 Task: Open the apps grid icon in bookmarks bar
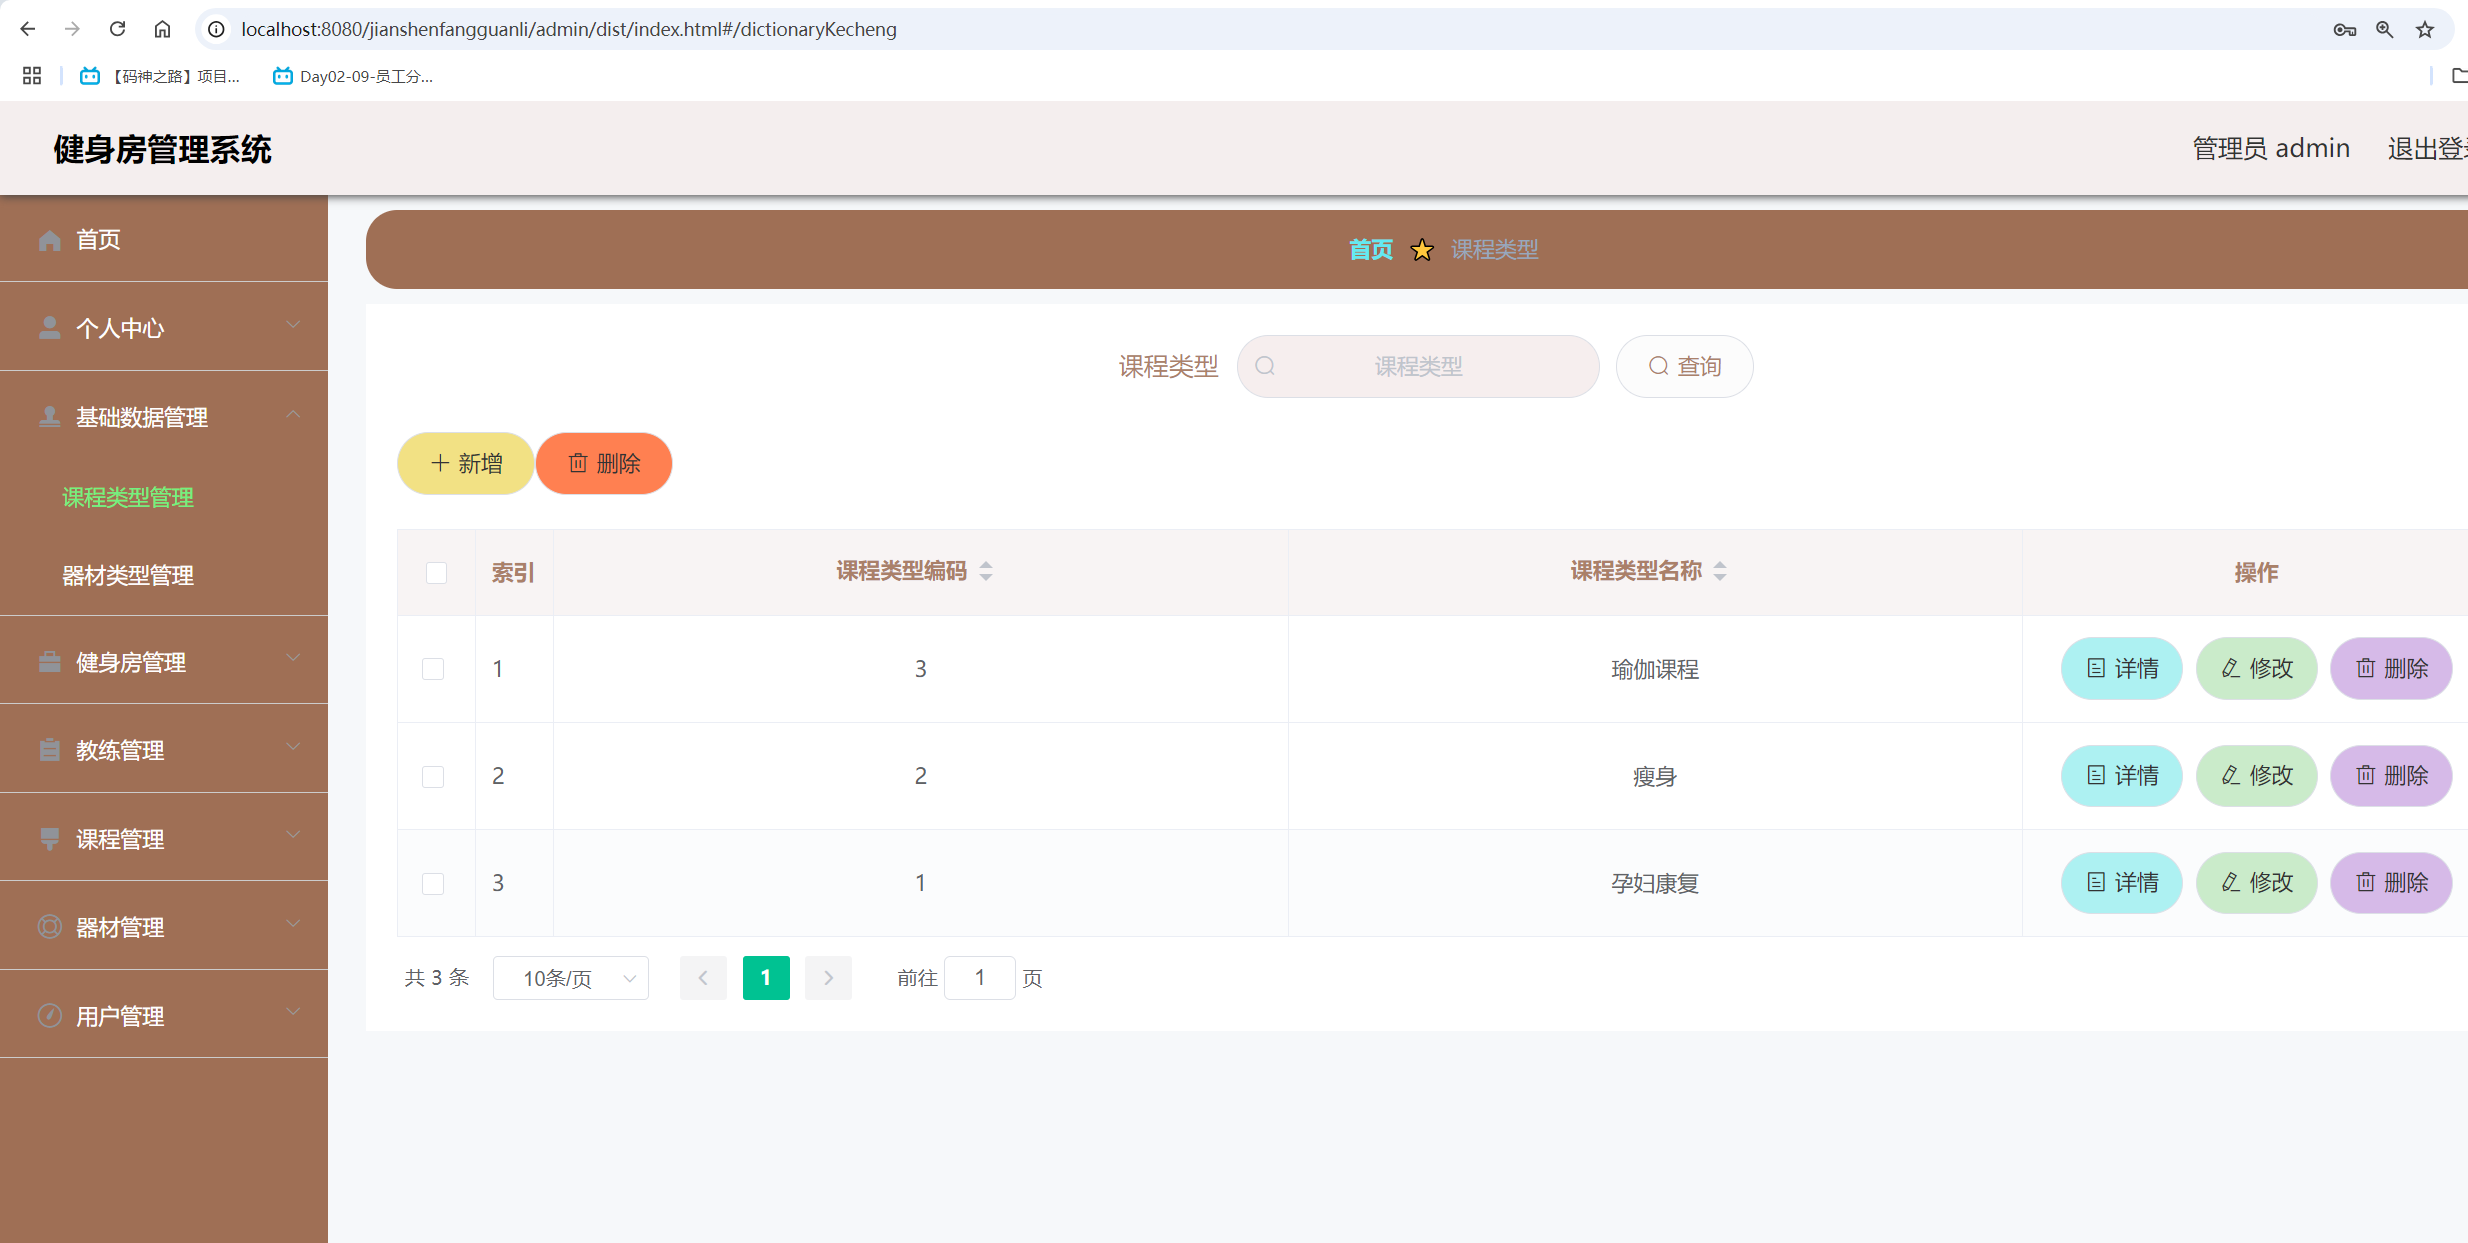pos(32,76)
